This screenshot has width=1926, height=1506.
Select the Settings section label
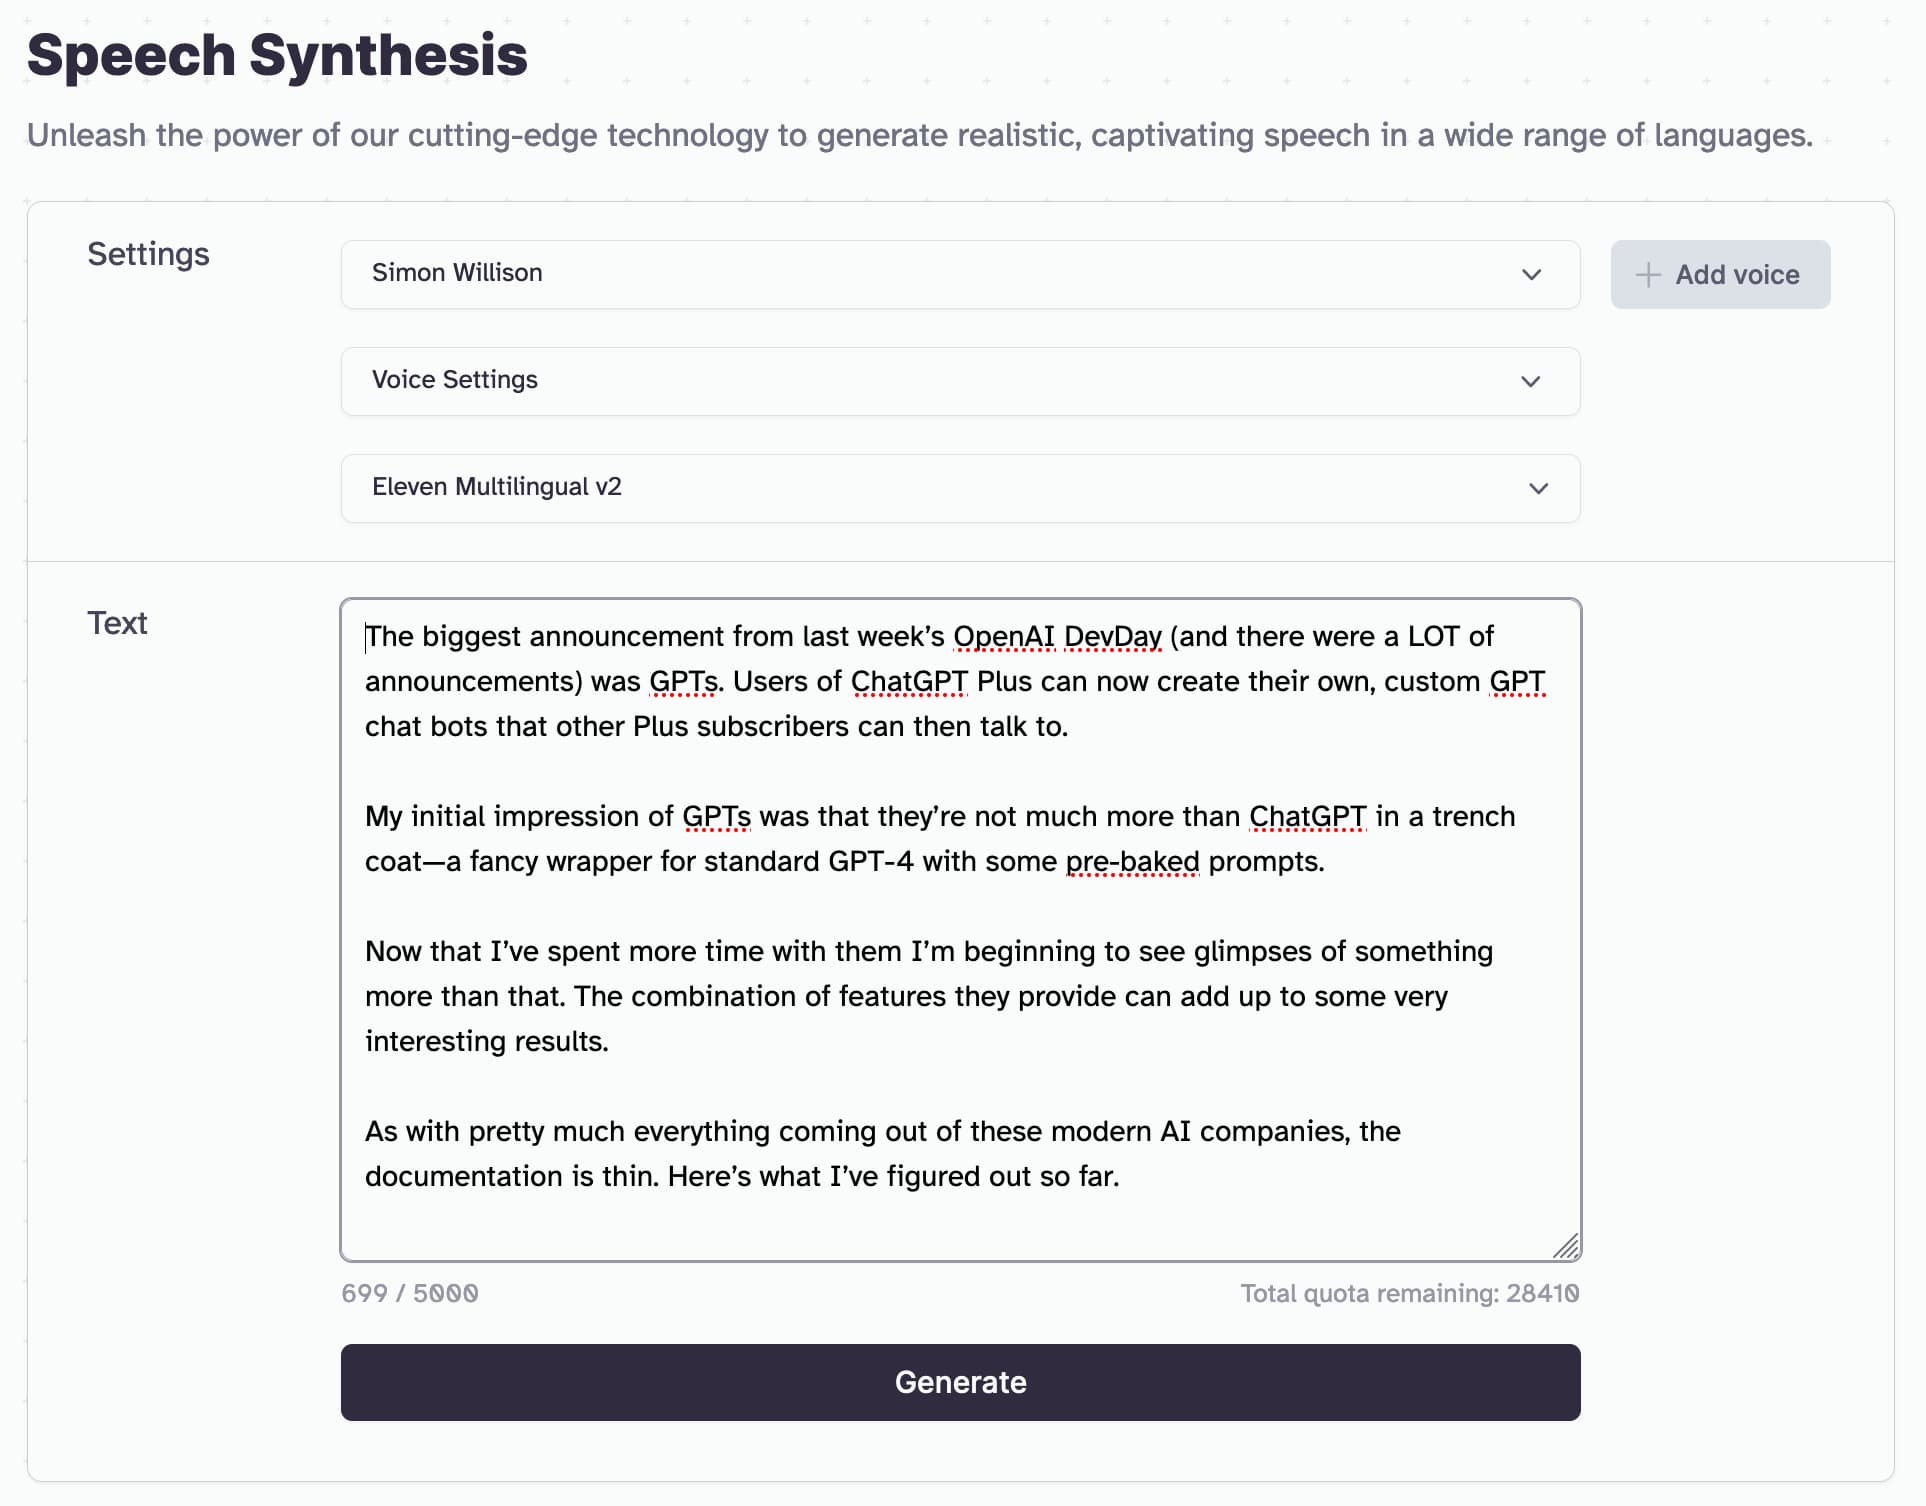tap(148, 254)
